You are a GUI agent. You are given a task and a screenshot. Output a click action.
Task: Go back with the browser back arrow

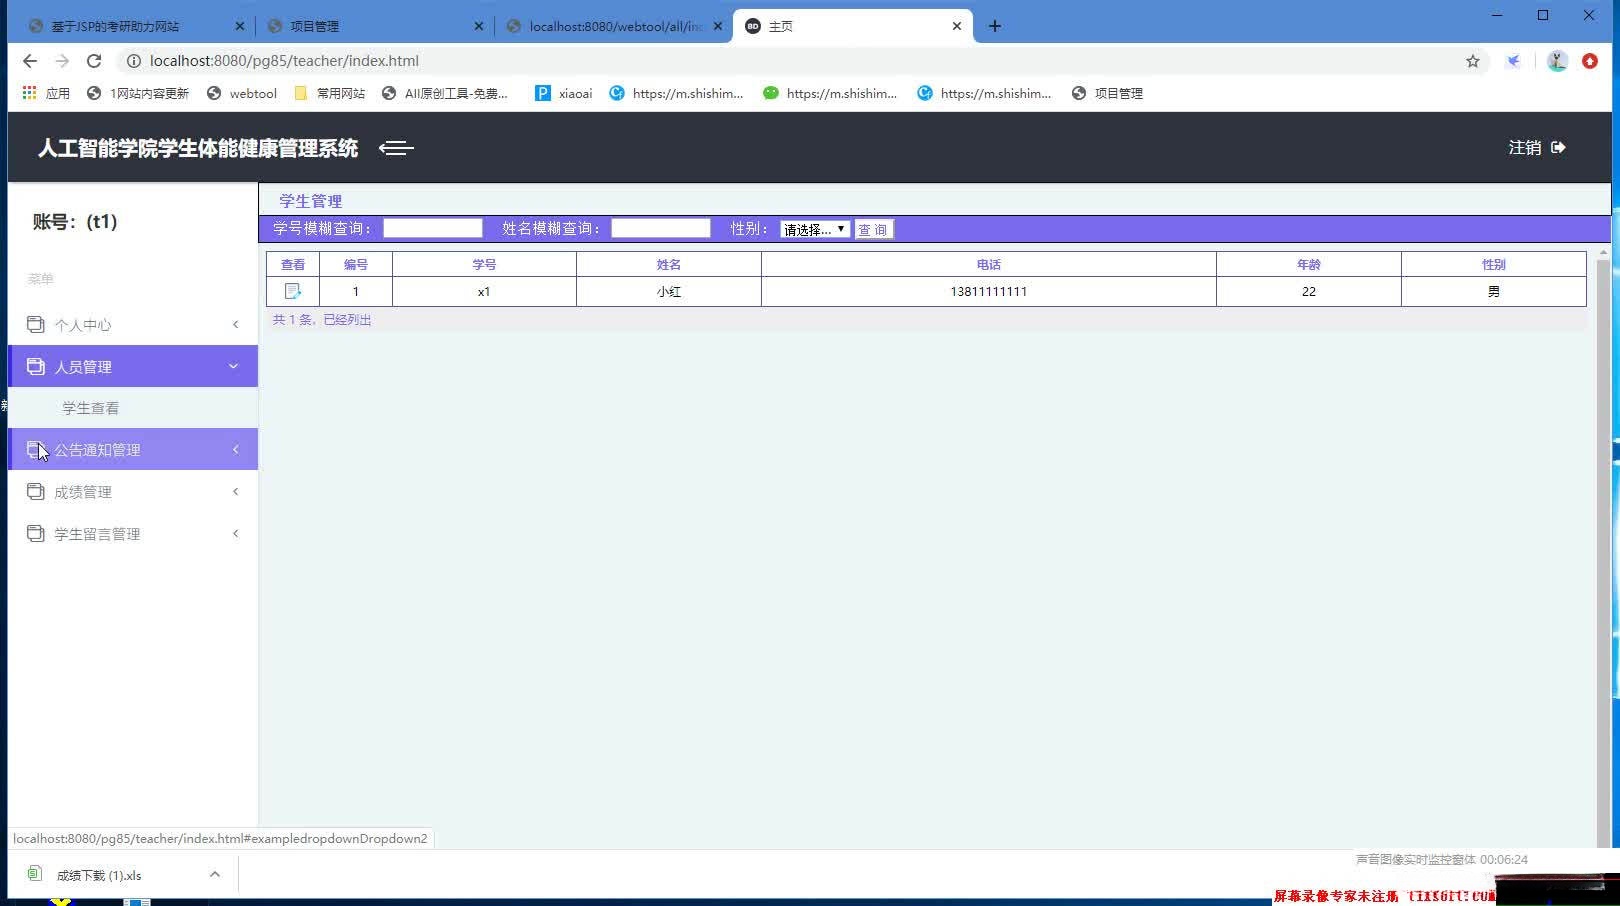coord(30,61)
